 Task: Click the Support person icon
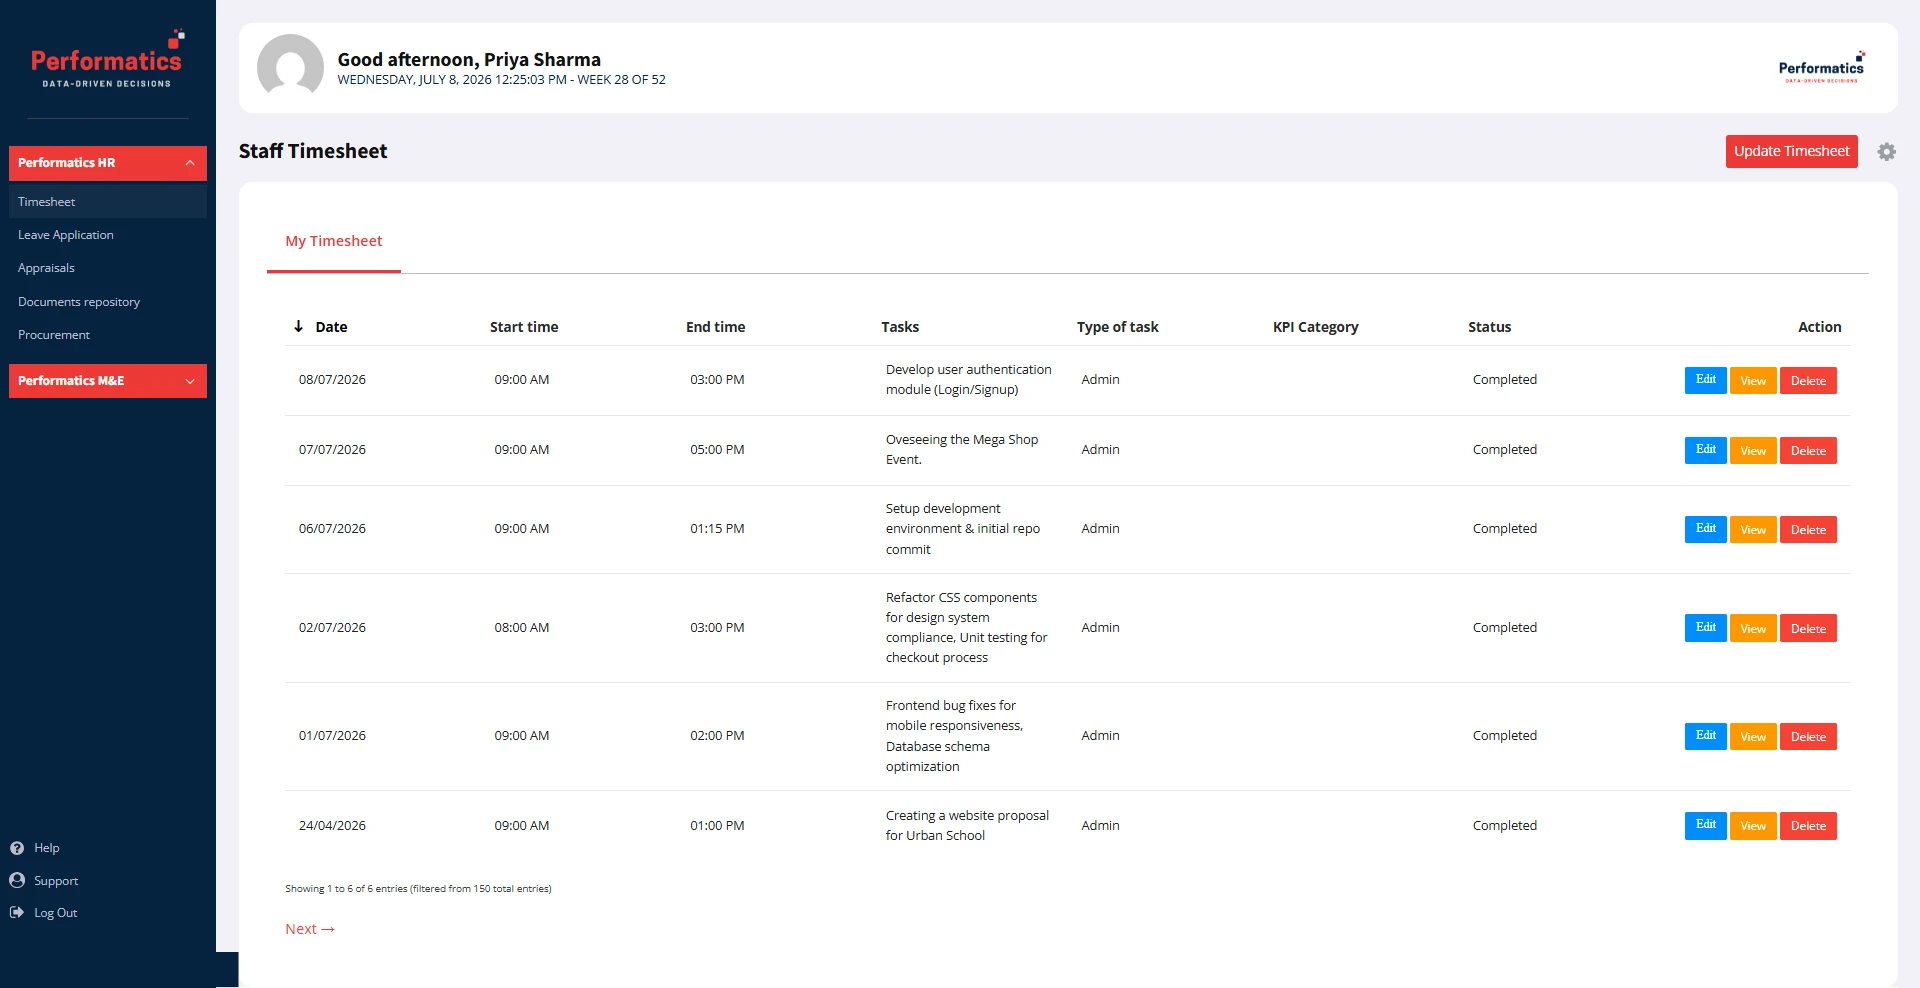(x=17, y=880)
